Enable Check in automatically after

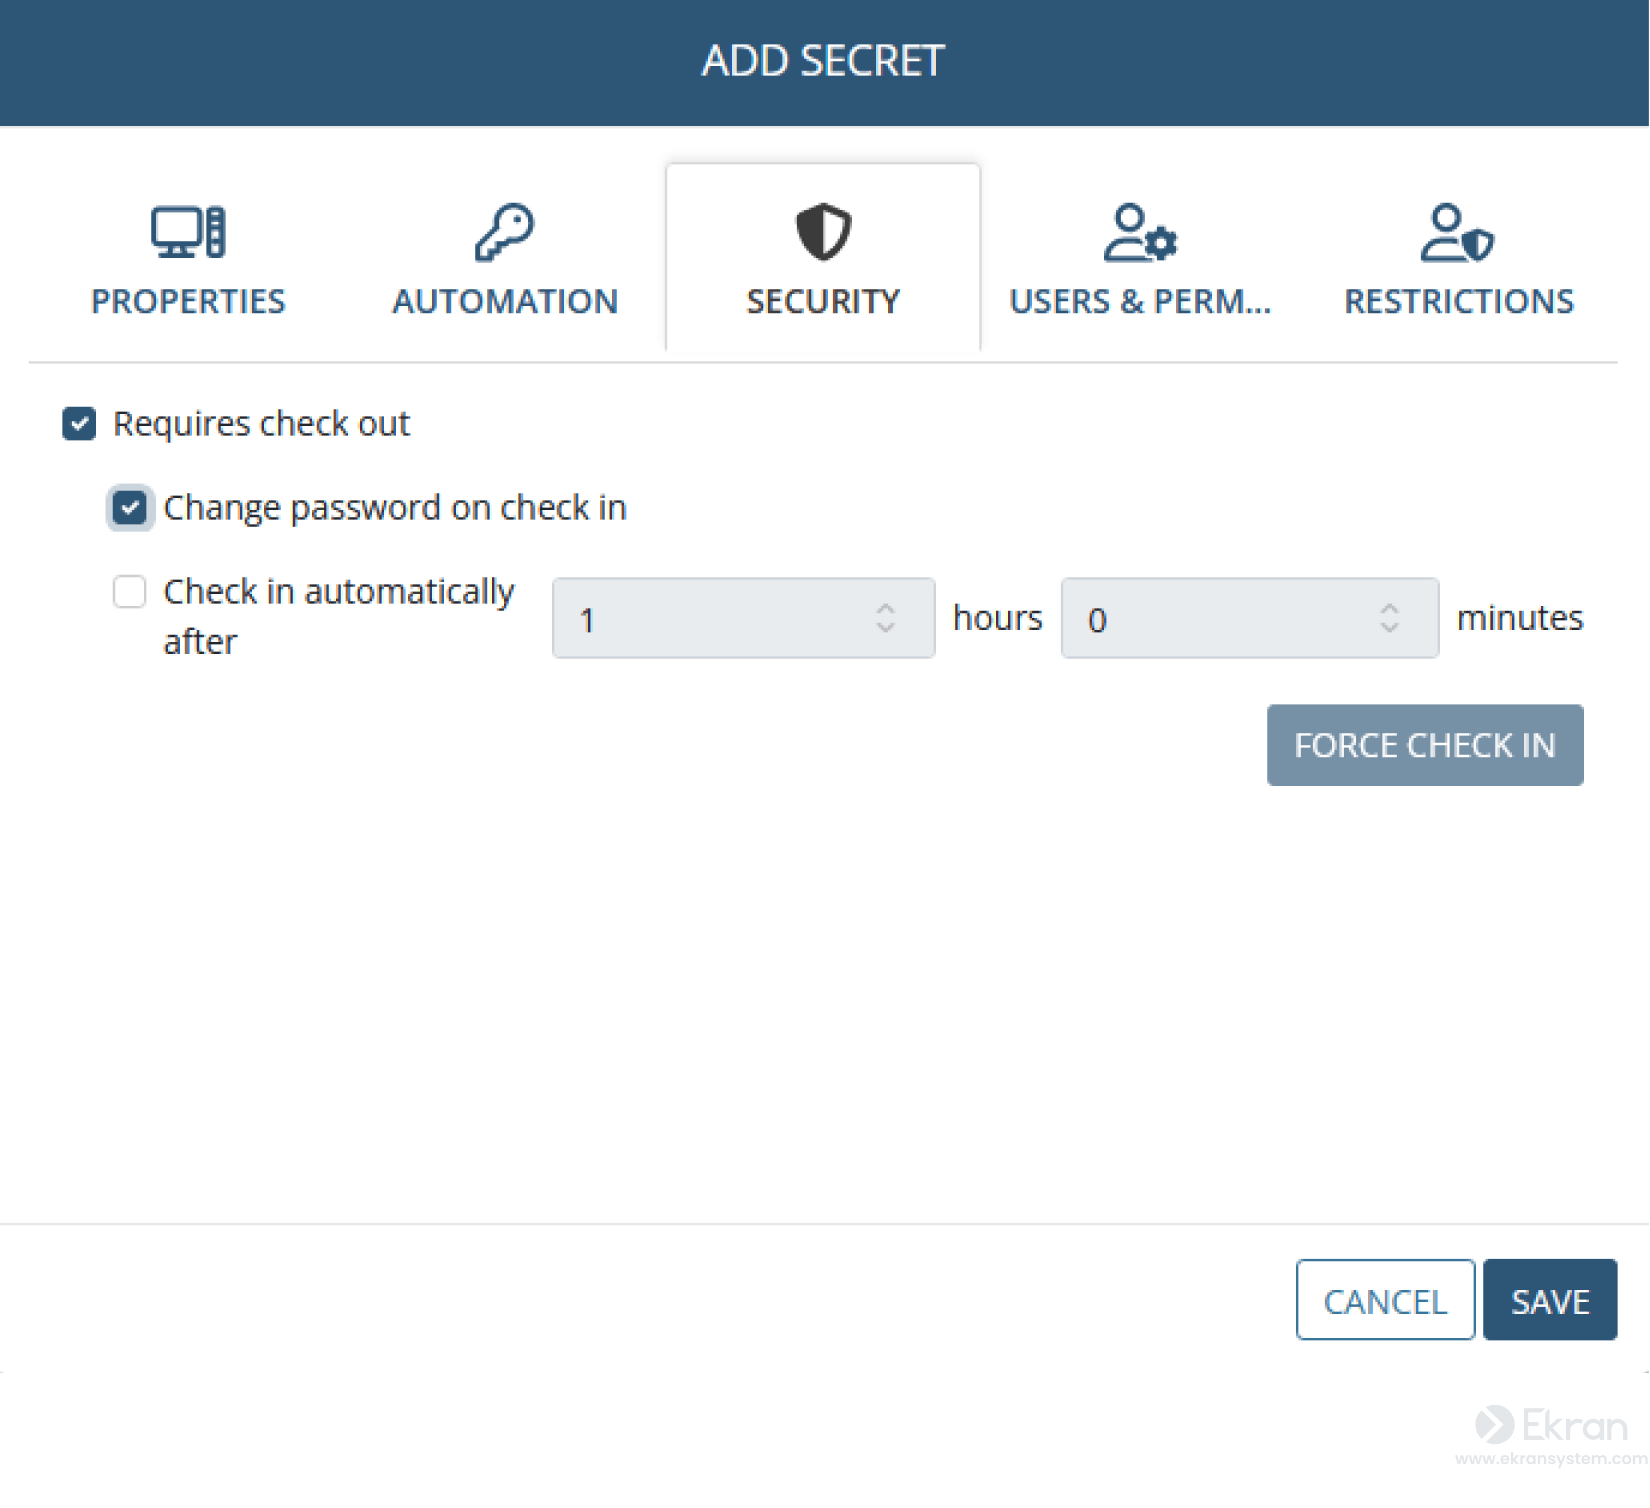coord(129,592)
